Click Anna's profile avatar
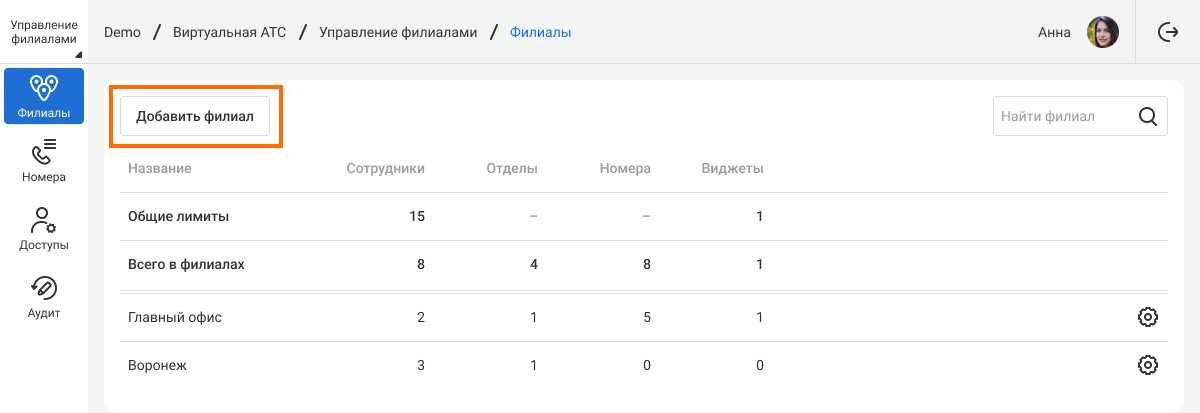Viewport: 1200px width, 413px height. click(x=1102, y=32)
